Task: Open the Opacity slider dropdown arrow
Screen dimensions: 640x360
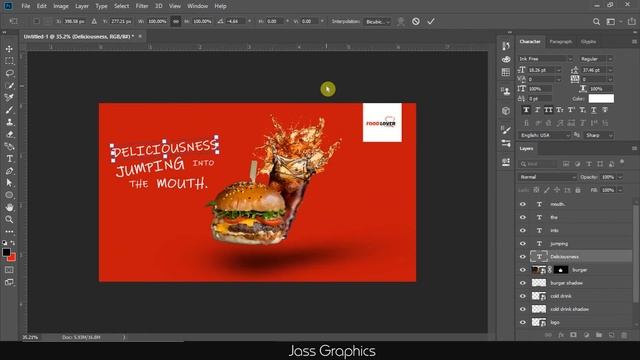Action: click(620, 177)
